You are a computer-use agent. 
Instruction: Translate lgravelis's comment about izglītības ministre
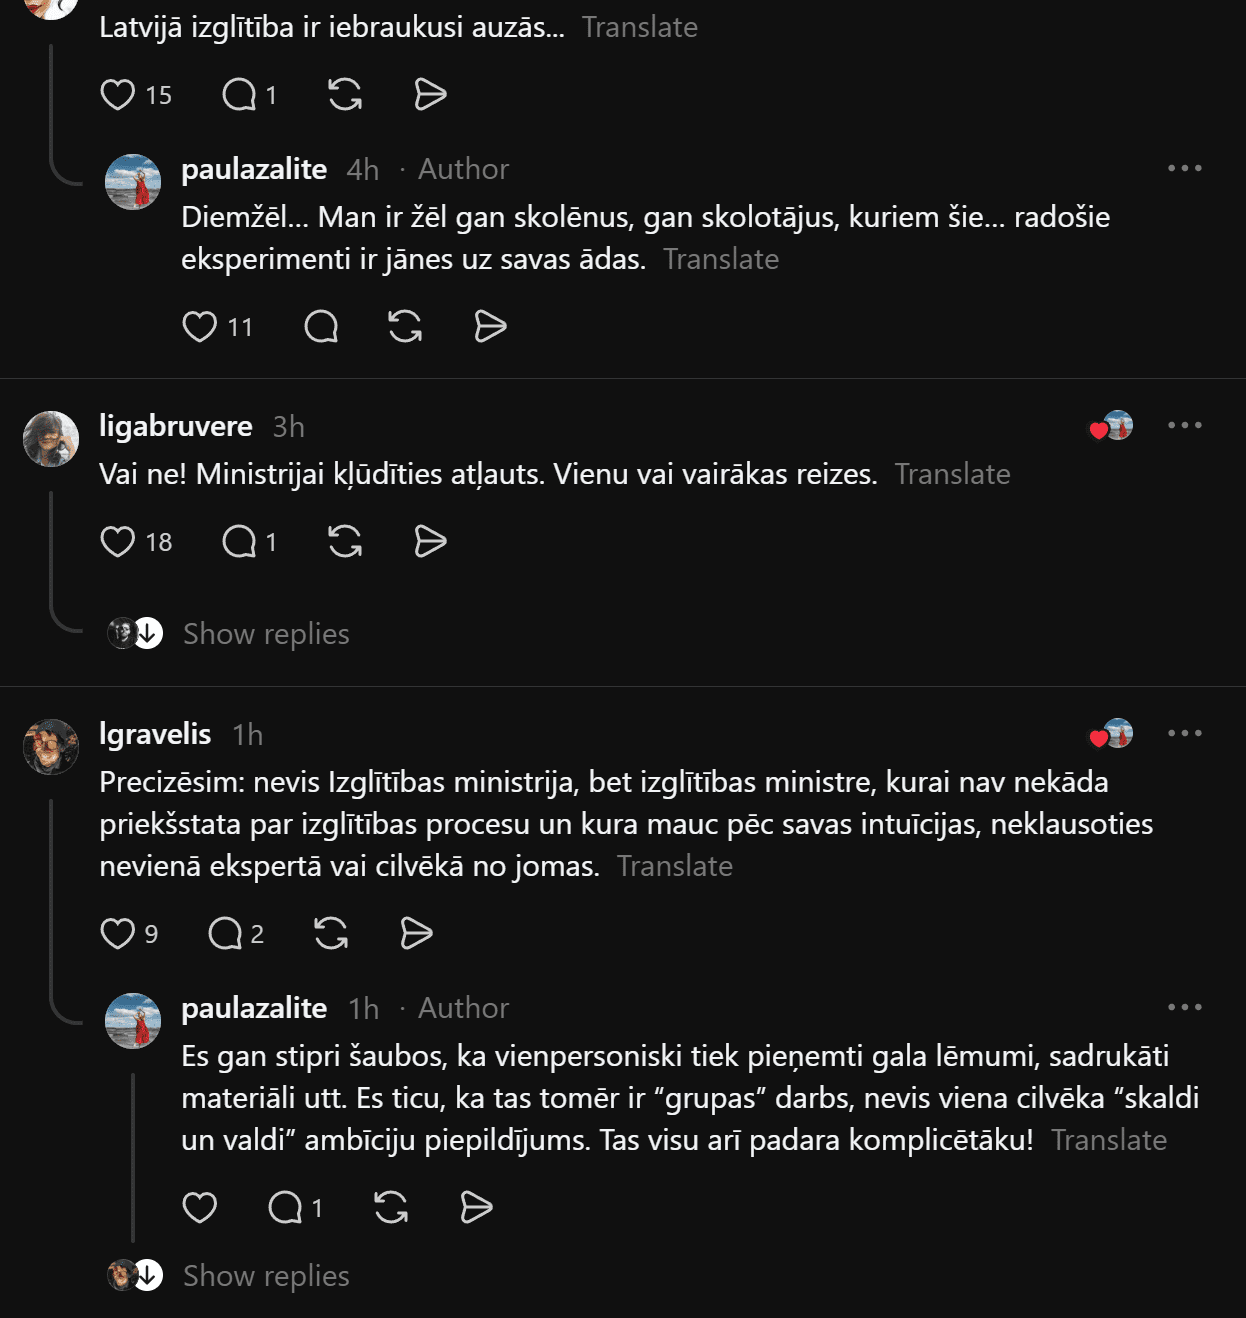click(675, 866)
